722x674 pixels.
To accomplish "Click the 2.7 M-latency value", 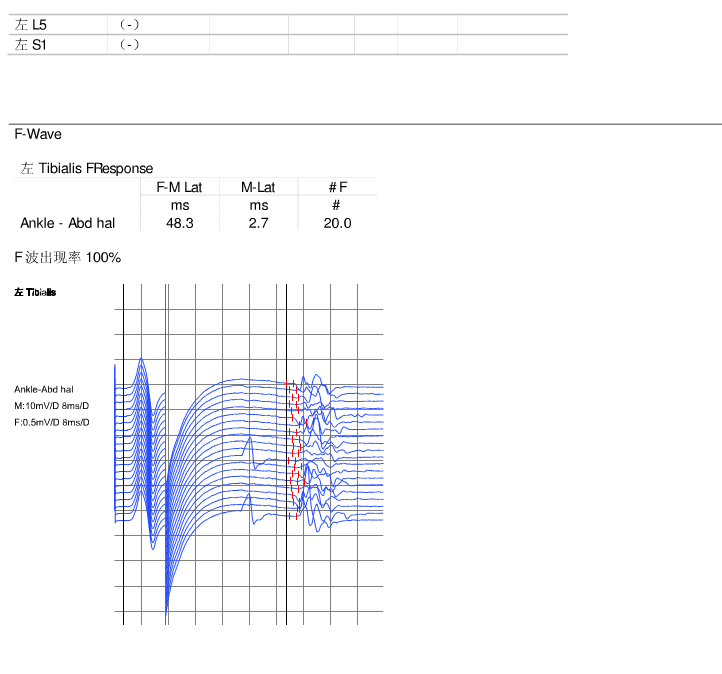I will pyautogui.click(x=258, y=223).
